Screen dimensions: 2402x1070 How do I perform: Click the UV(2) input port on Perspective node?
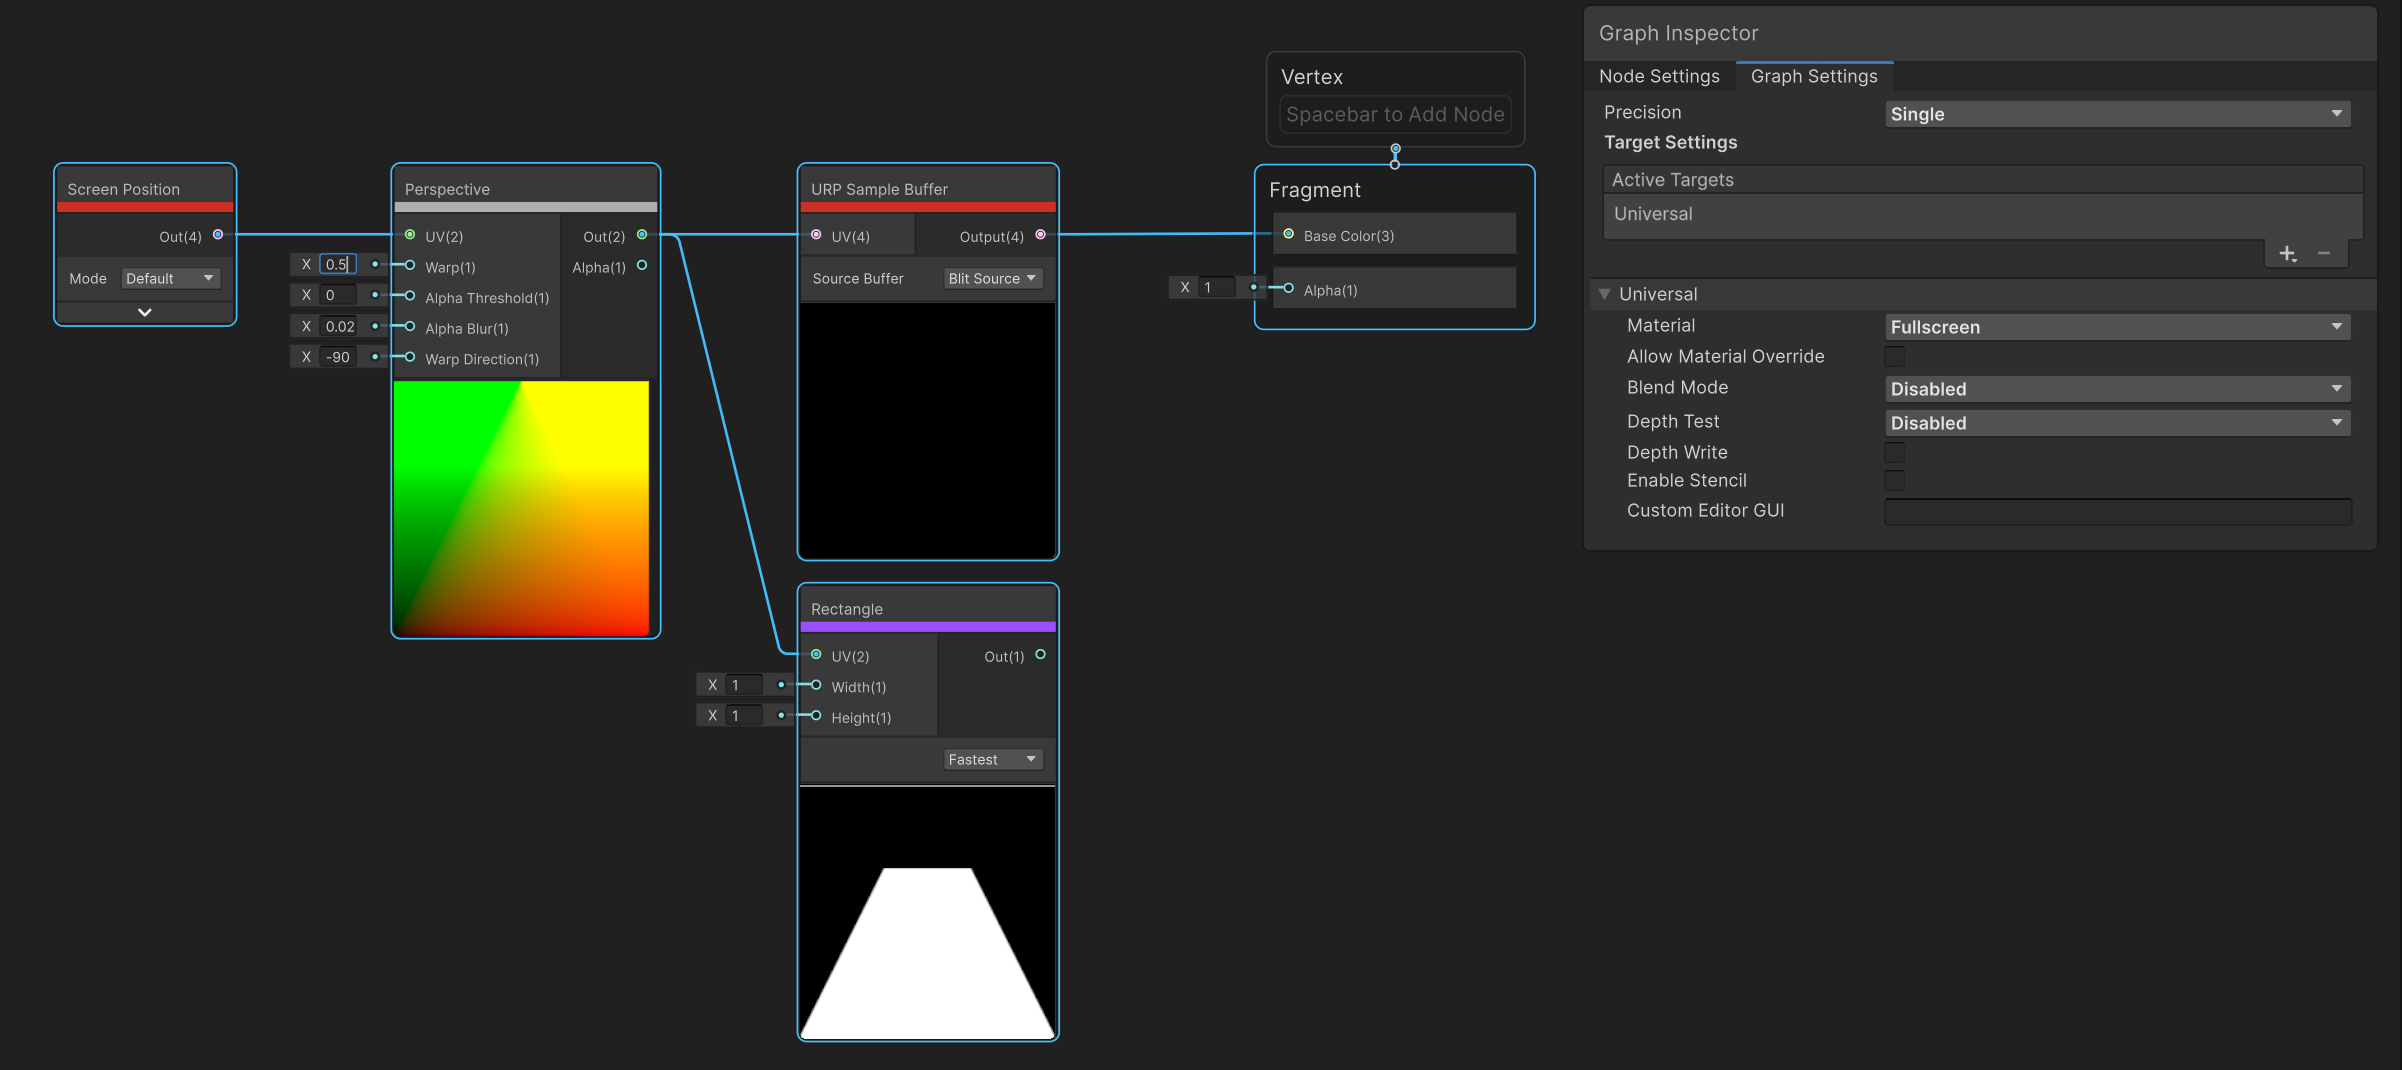(x=410, y=236)
